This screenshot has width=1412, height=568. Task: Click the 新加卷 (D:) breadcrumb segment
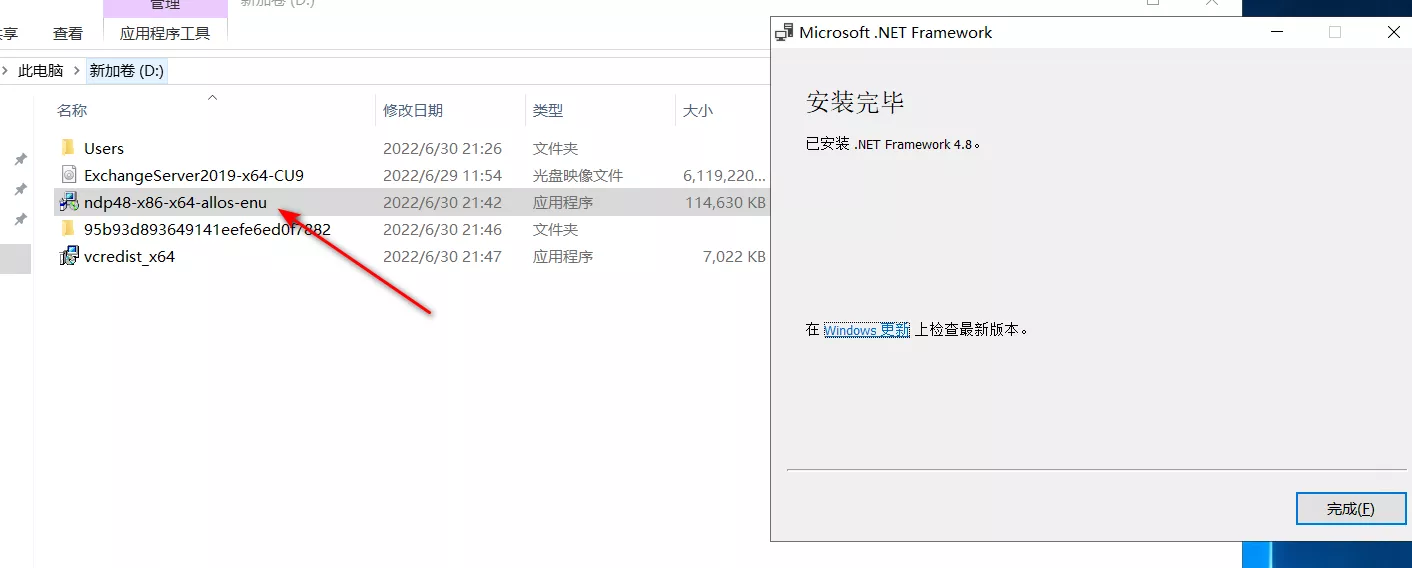point(127,71)
